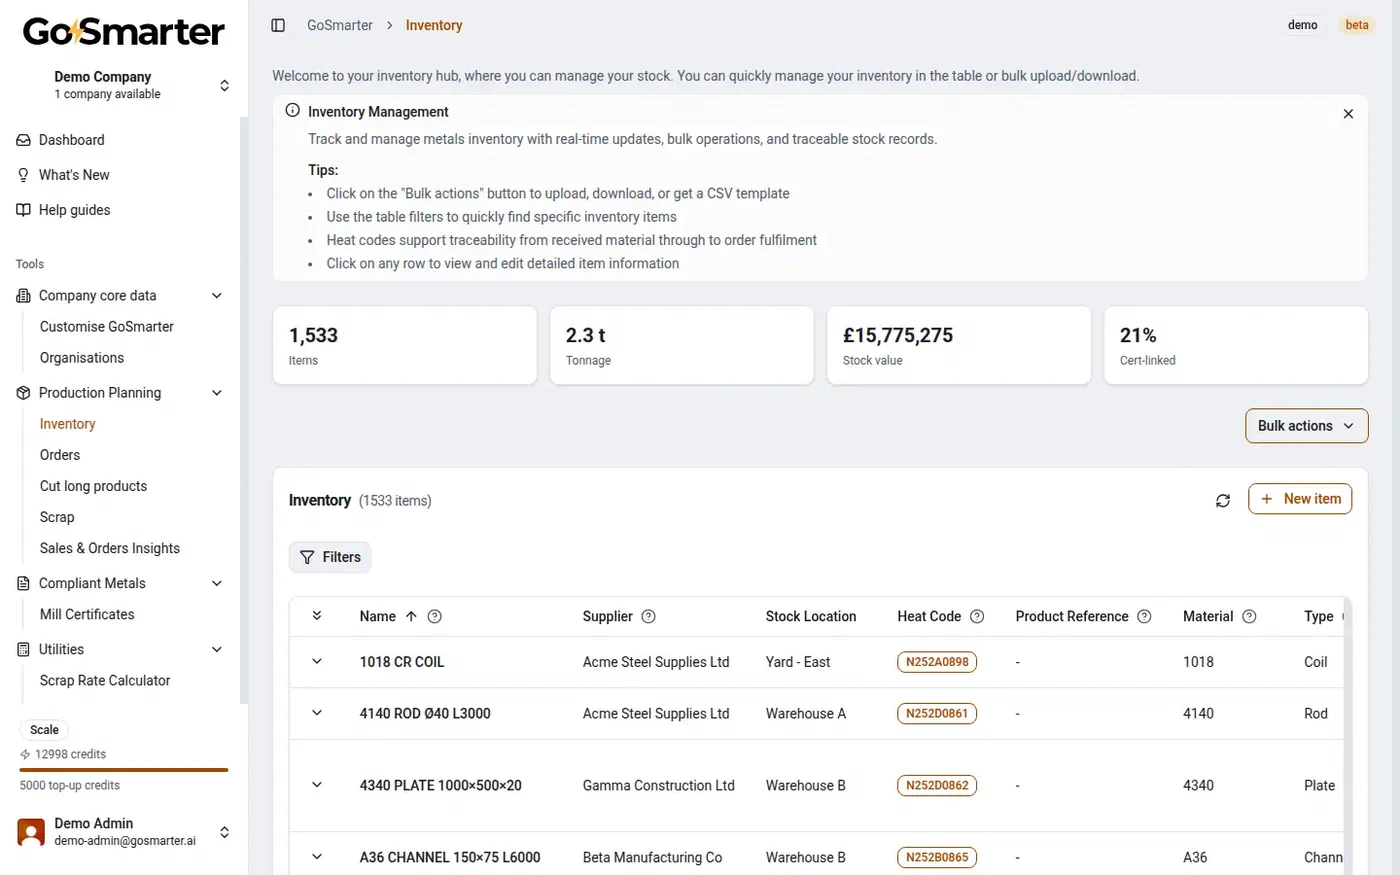Screen dimensions: 1400x875
Task: Open the Scrap Rate Calculator
Action: click(x=105, y=681)
